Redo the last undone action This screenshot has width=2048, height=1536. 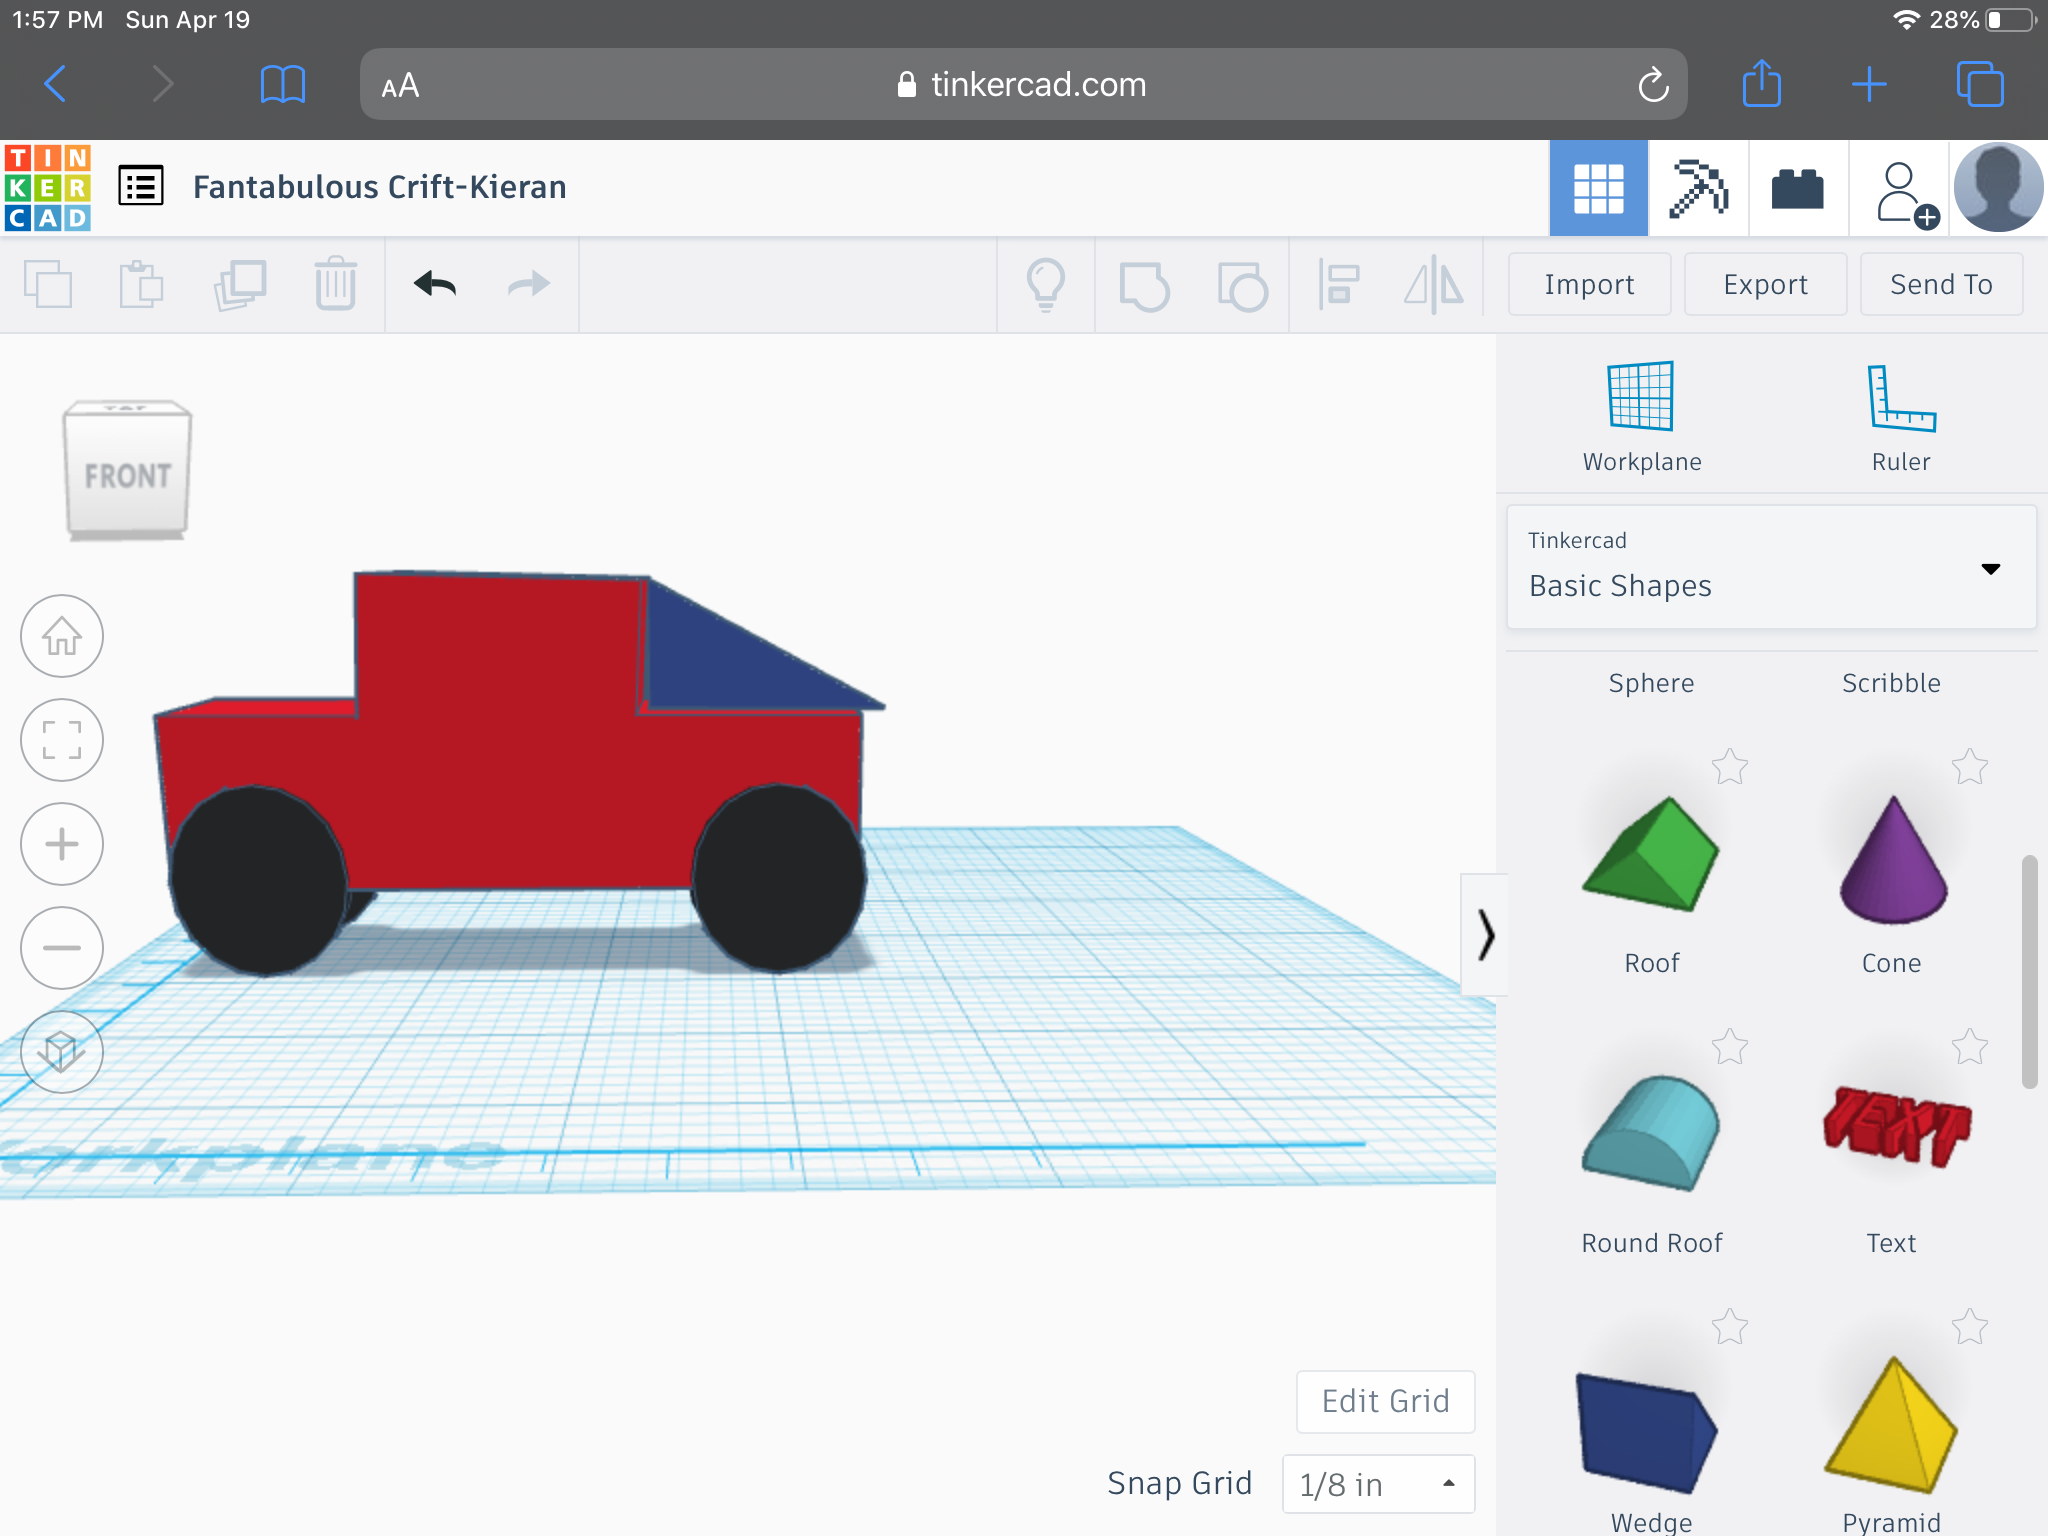coord(529,285)
